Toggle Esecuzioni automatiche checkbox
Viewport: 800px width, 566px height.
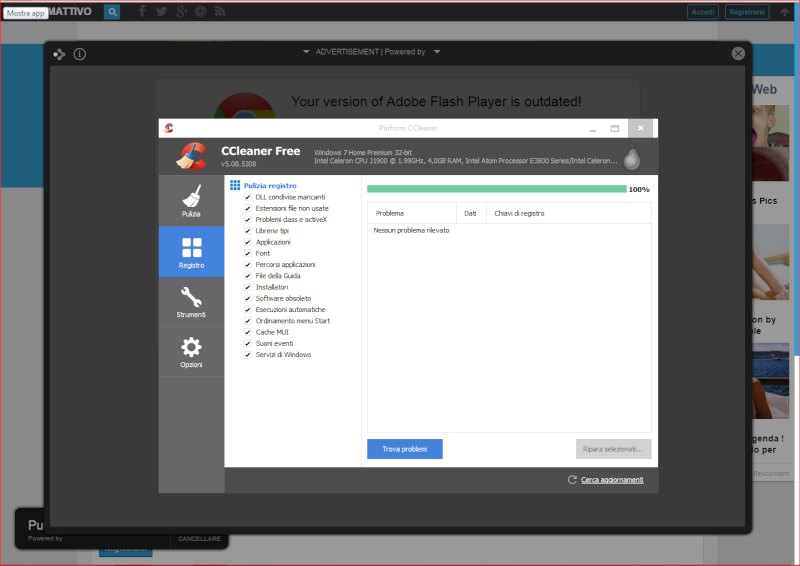tap(247, 309)
